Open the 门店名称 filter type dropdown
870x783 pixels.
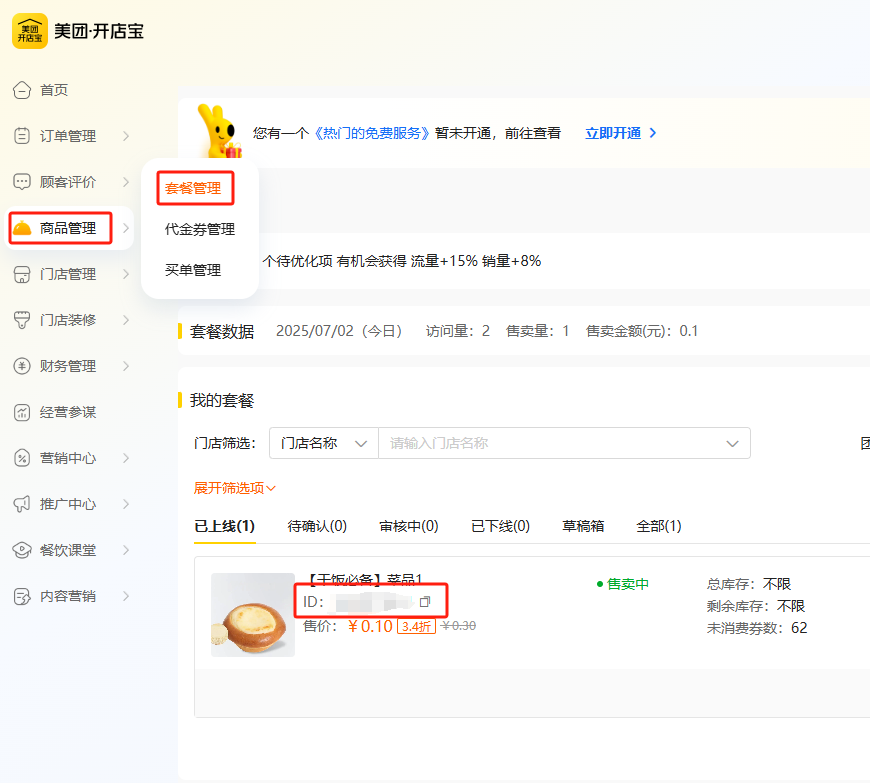tap(324, 443)
